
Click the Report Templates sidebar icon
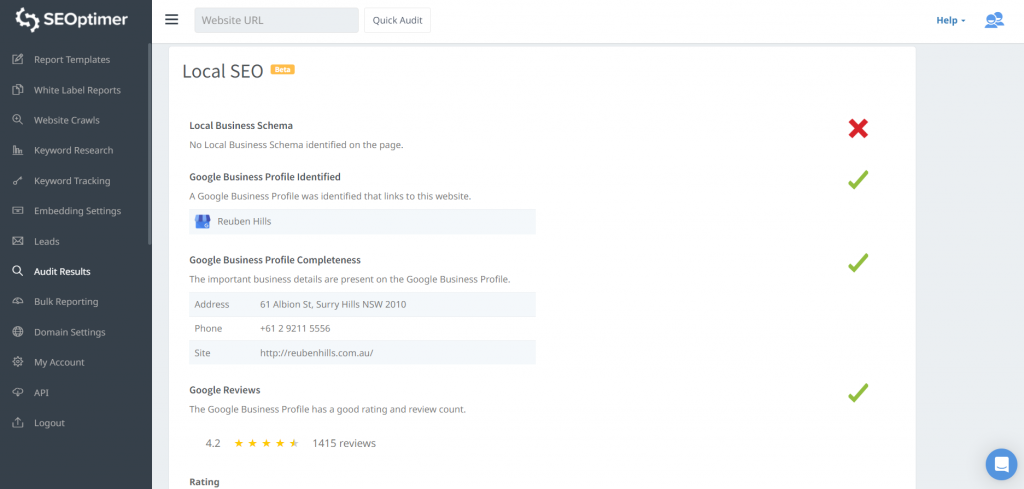pyautogui.click(x=18, y=60)
